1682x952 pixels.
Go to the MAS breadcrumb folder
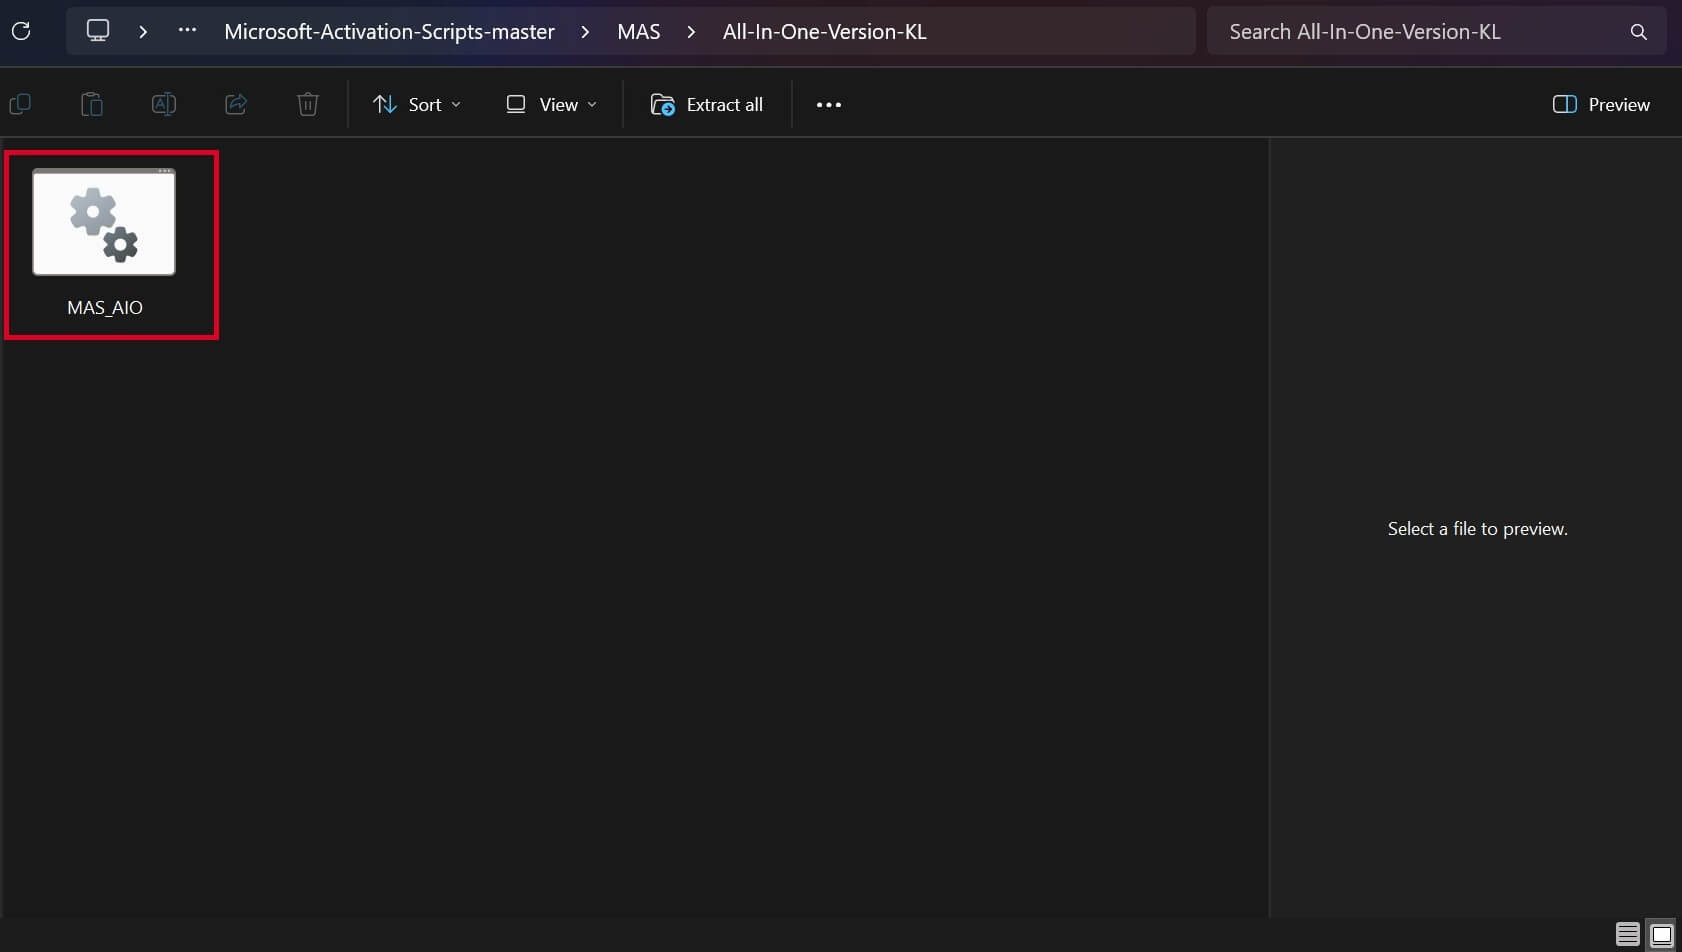pyautogui.click(x=638, y=31)
